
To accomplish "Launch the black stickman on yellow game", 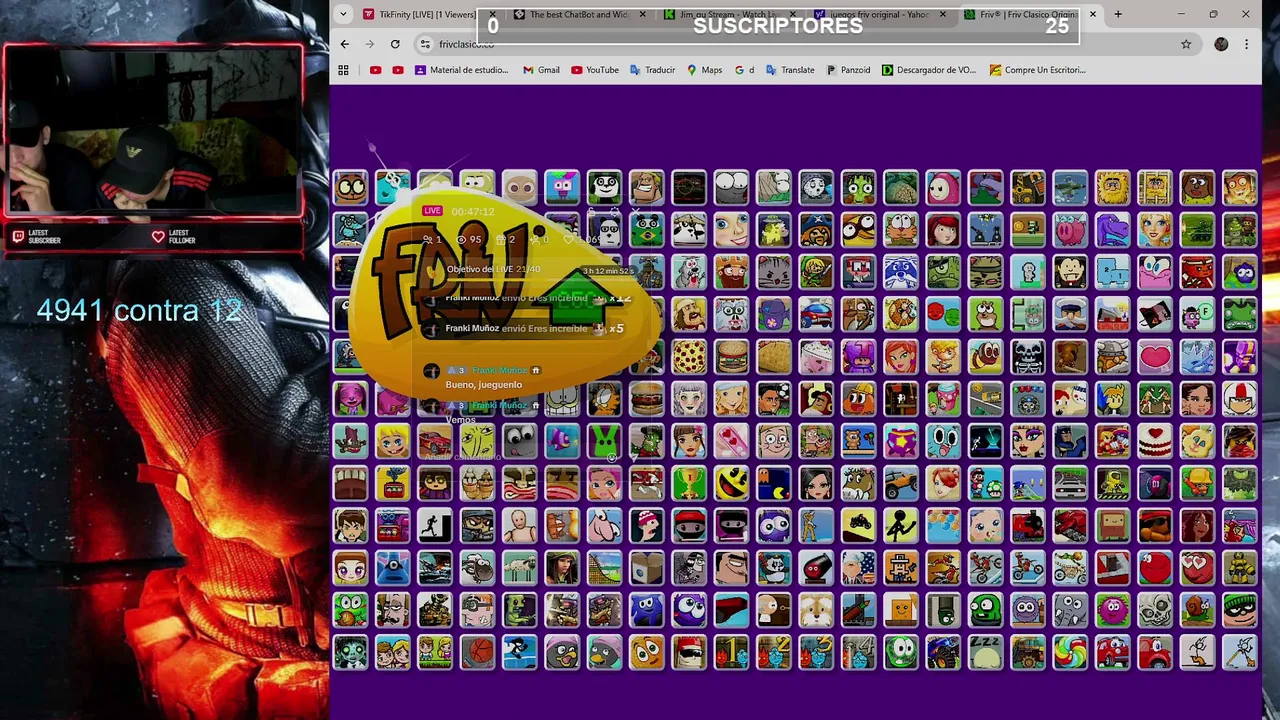I will 900,524.
